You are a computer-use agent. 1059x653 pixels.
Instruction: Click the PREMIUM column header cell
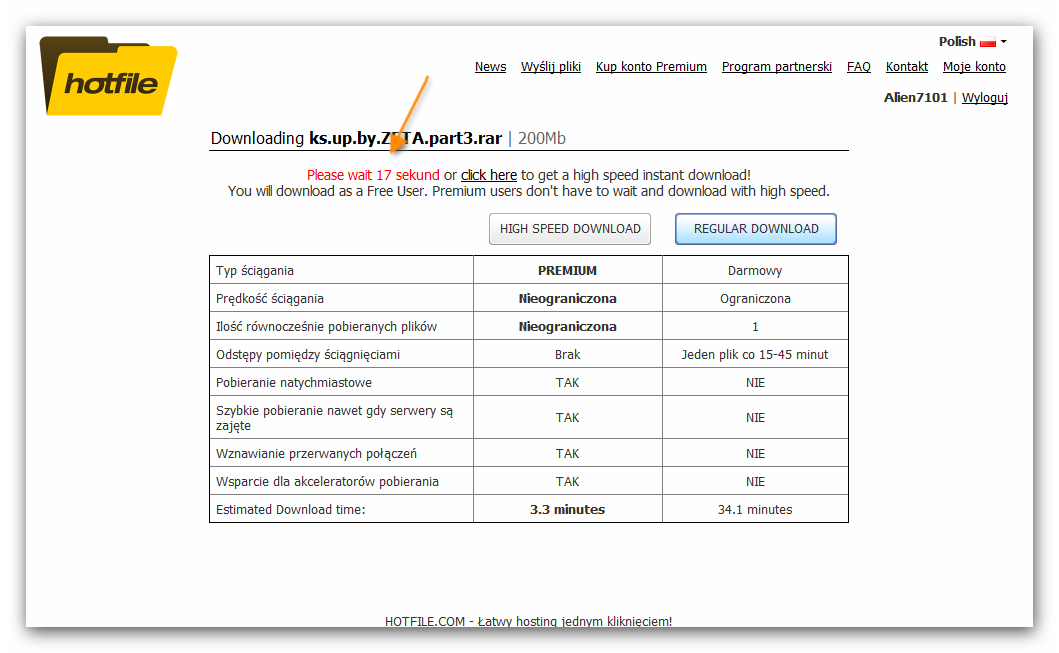(x=567, y=270)
